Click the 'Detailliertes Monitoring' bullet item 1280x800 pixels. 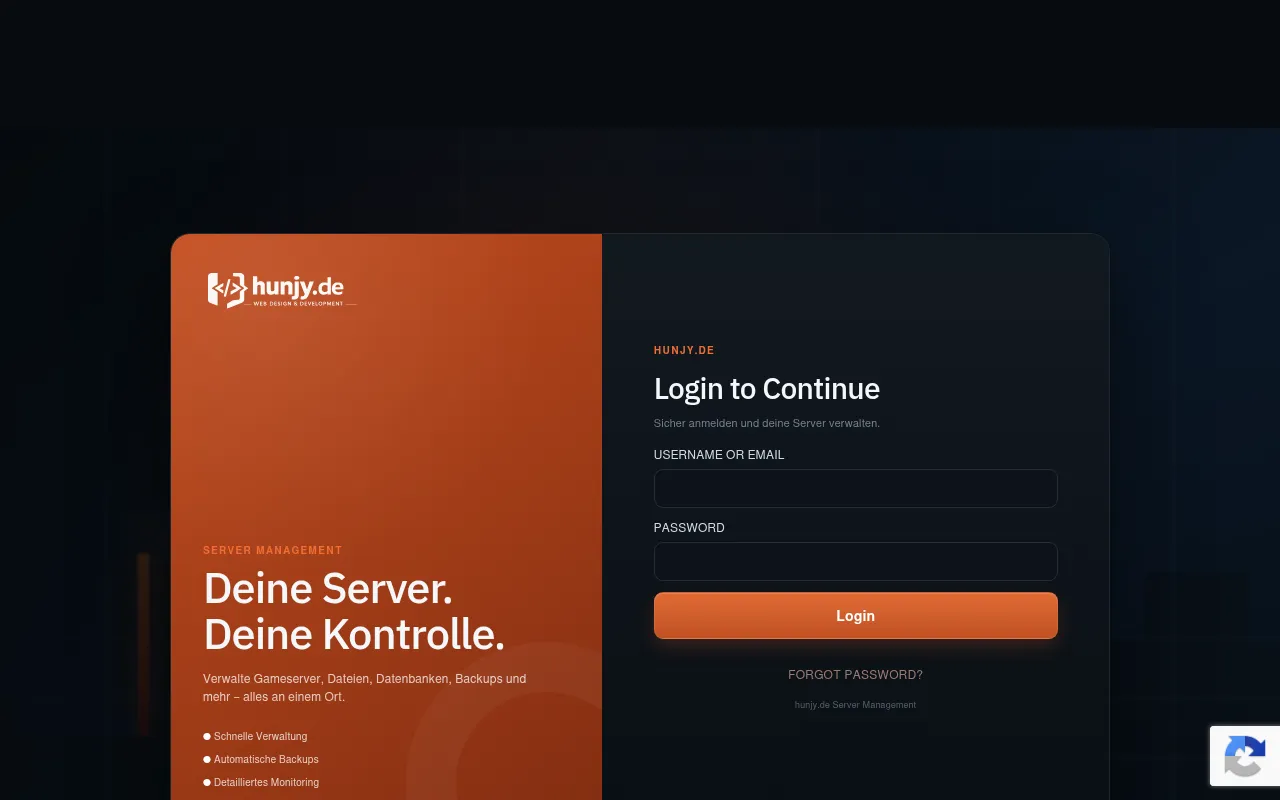[261, 783]
